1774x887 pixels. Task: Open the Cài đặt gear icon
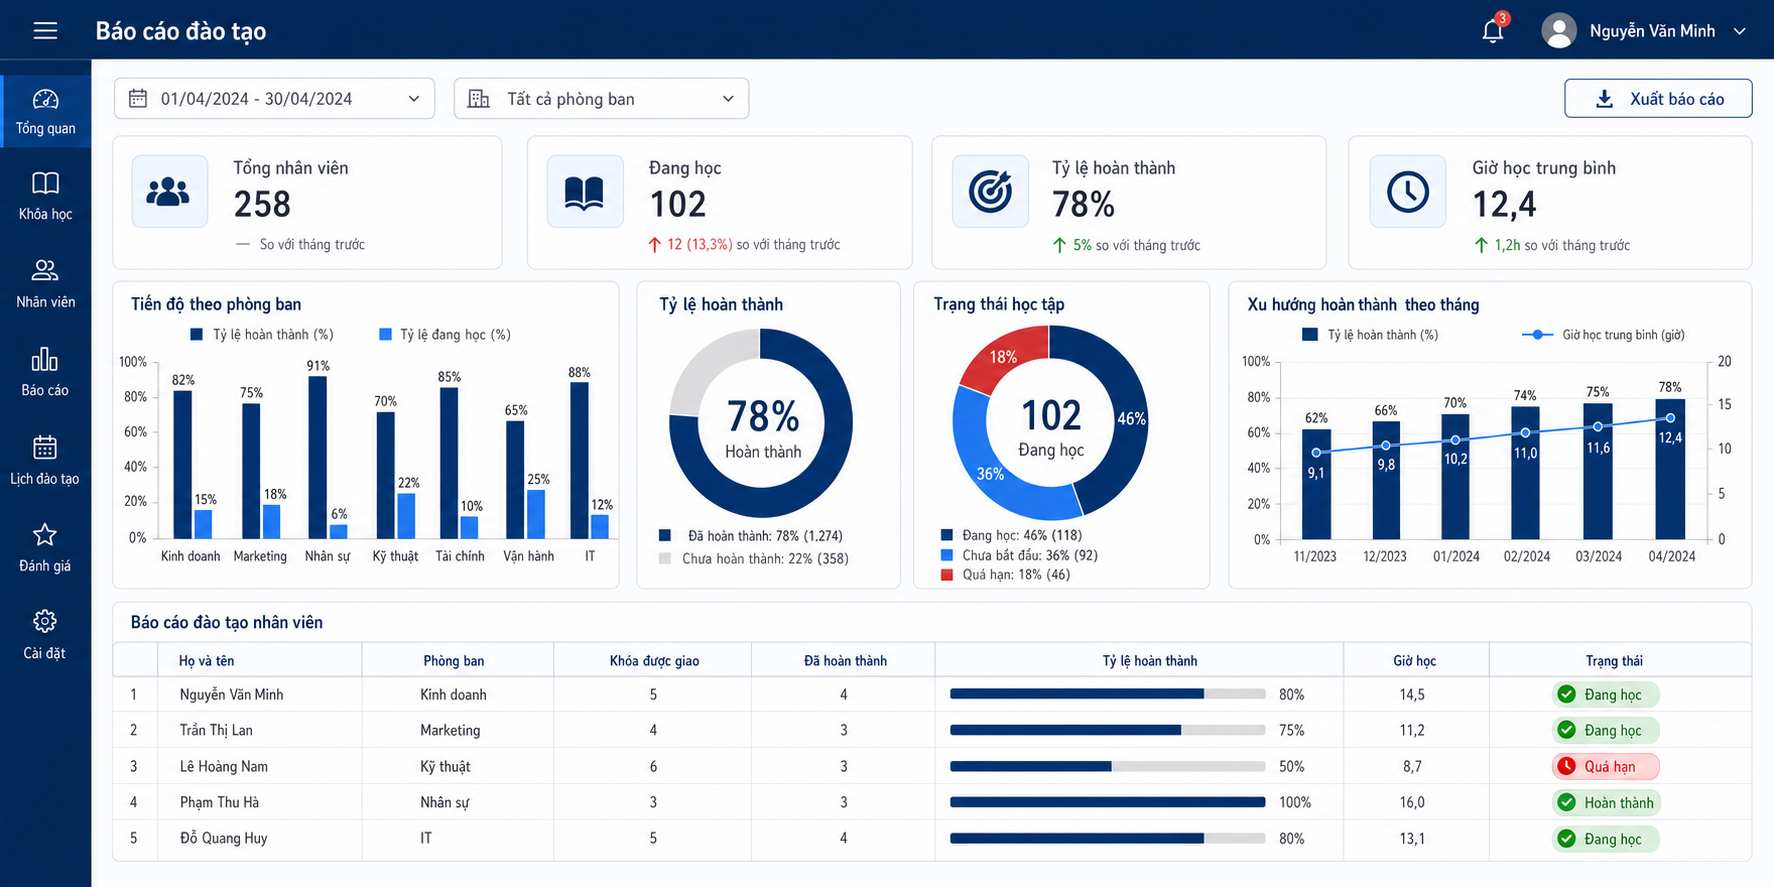[45, 621]
